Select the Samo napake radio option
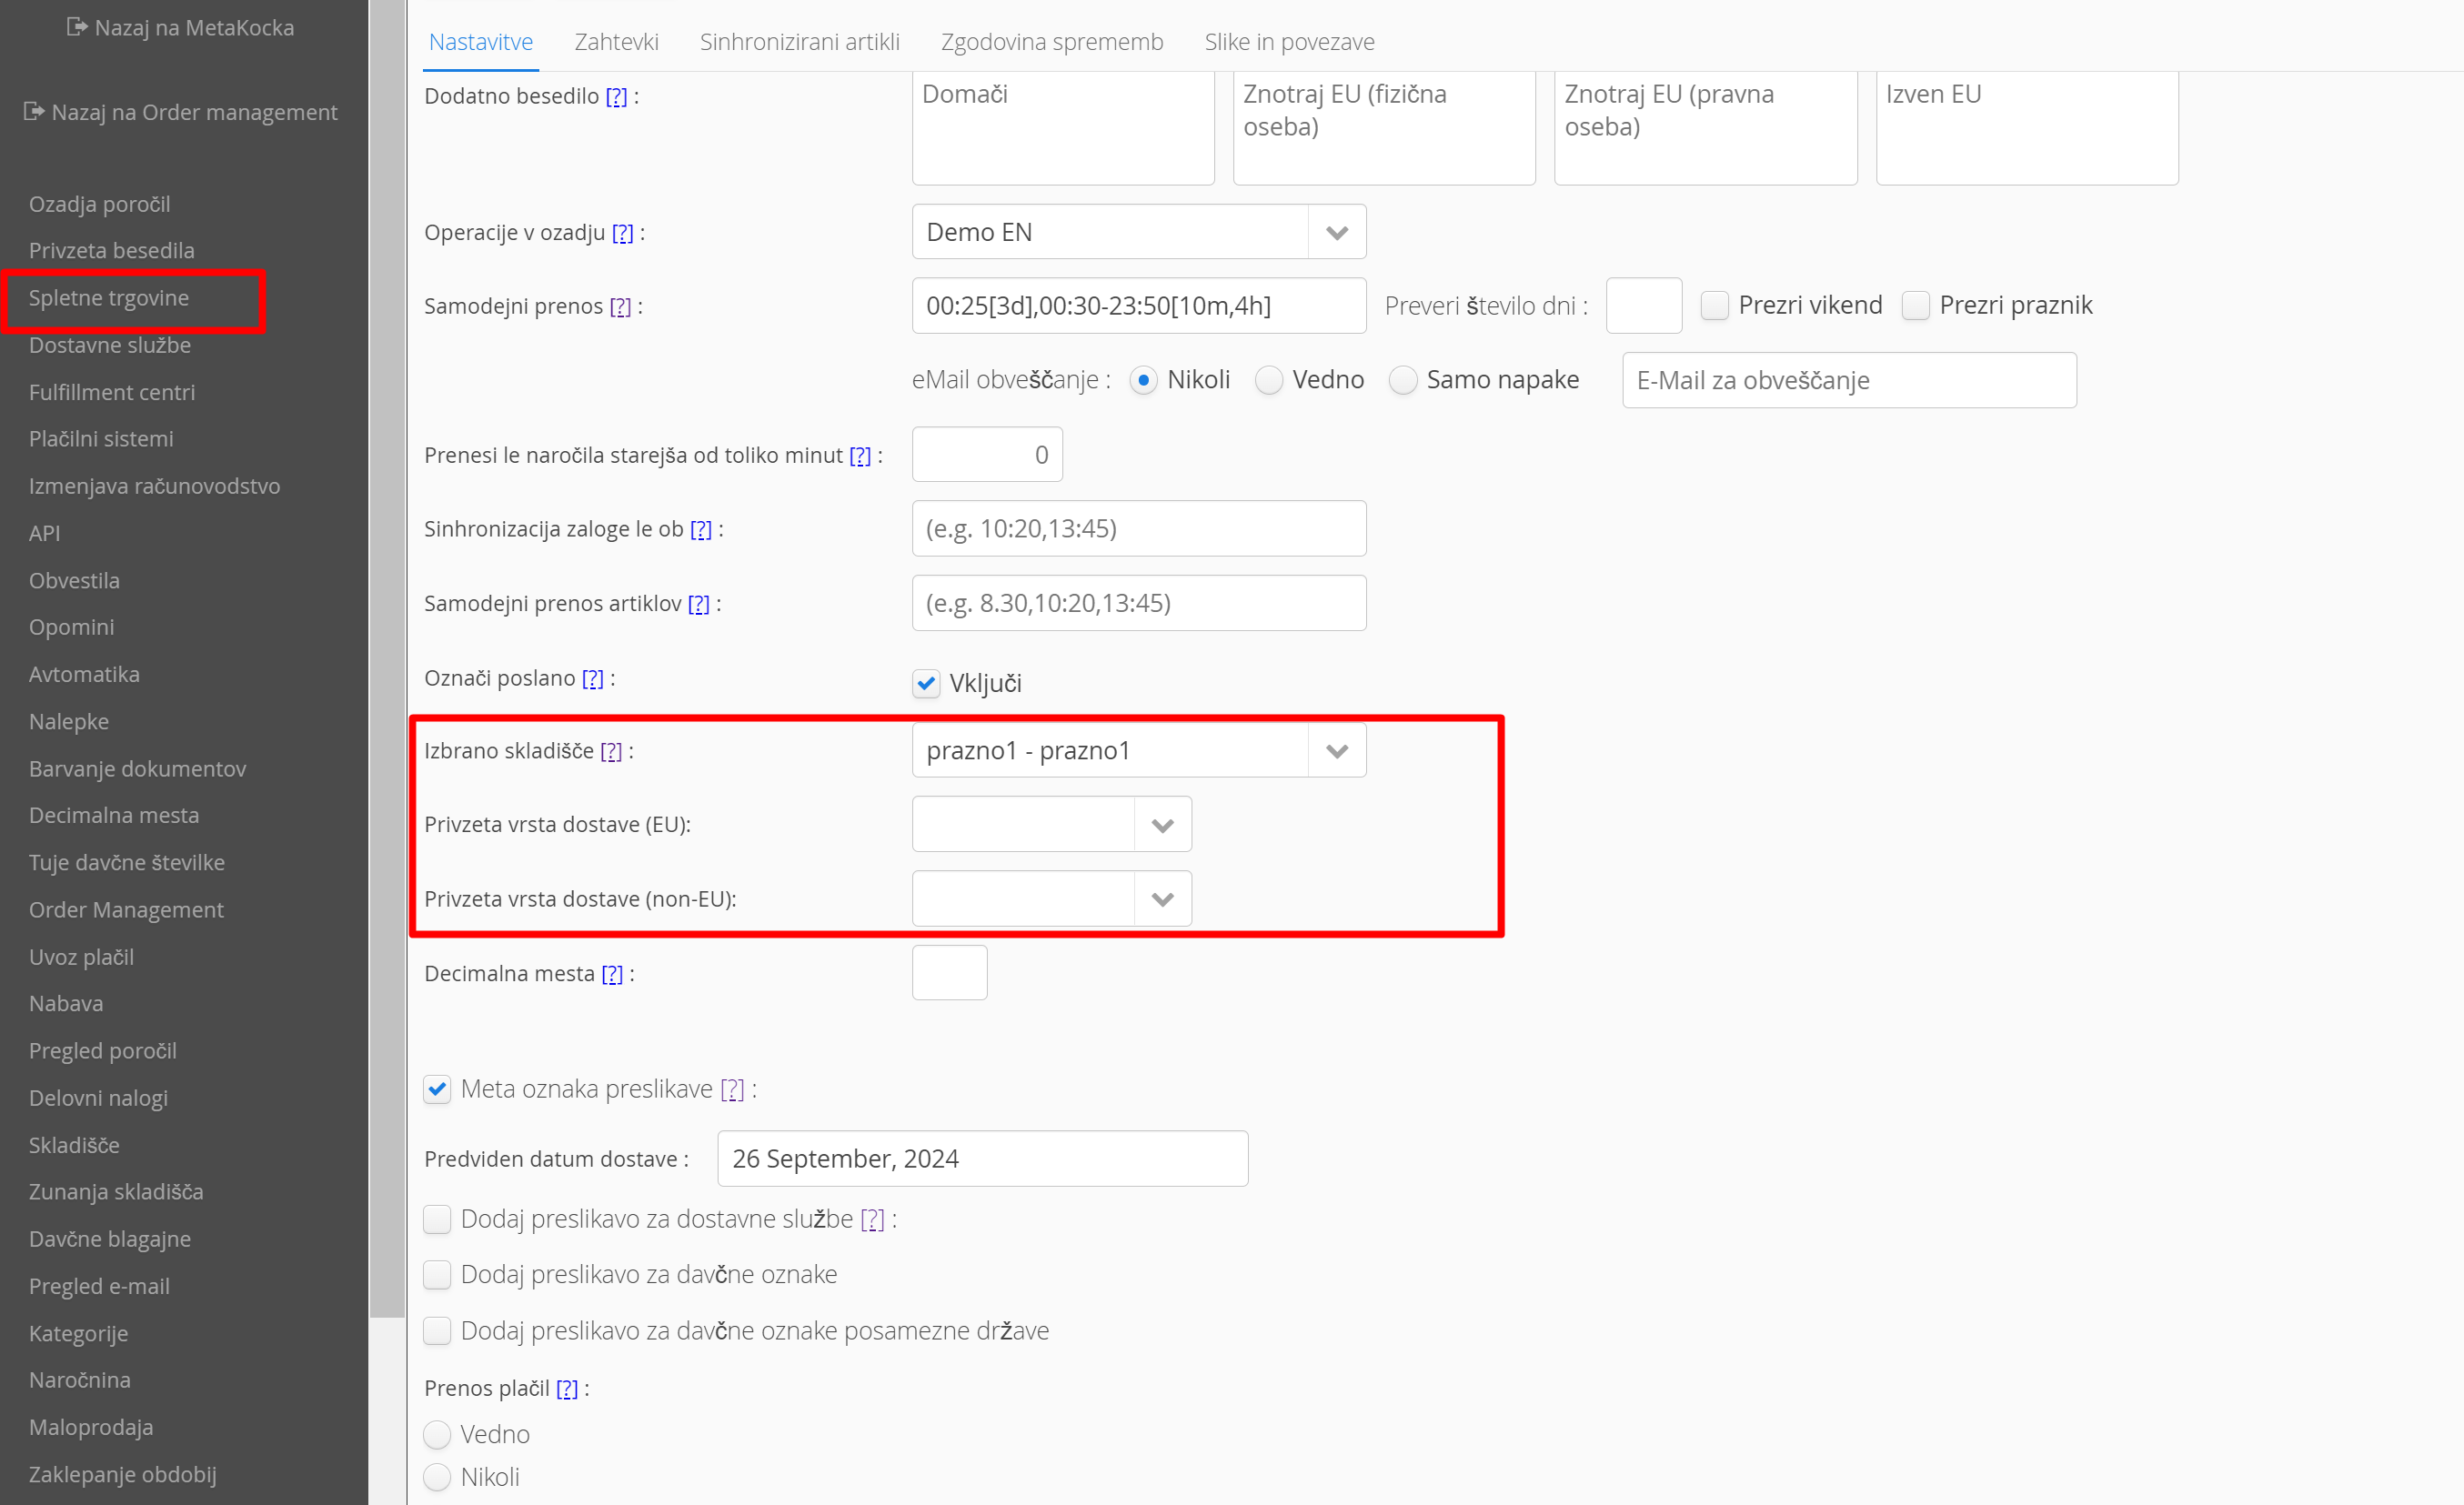Screen dimensions: 2464x1505 (1403, 381)
